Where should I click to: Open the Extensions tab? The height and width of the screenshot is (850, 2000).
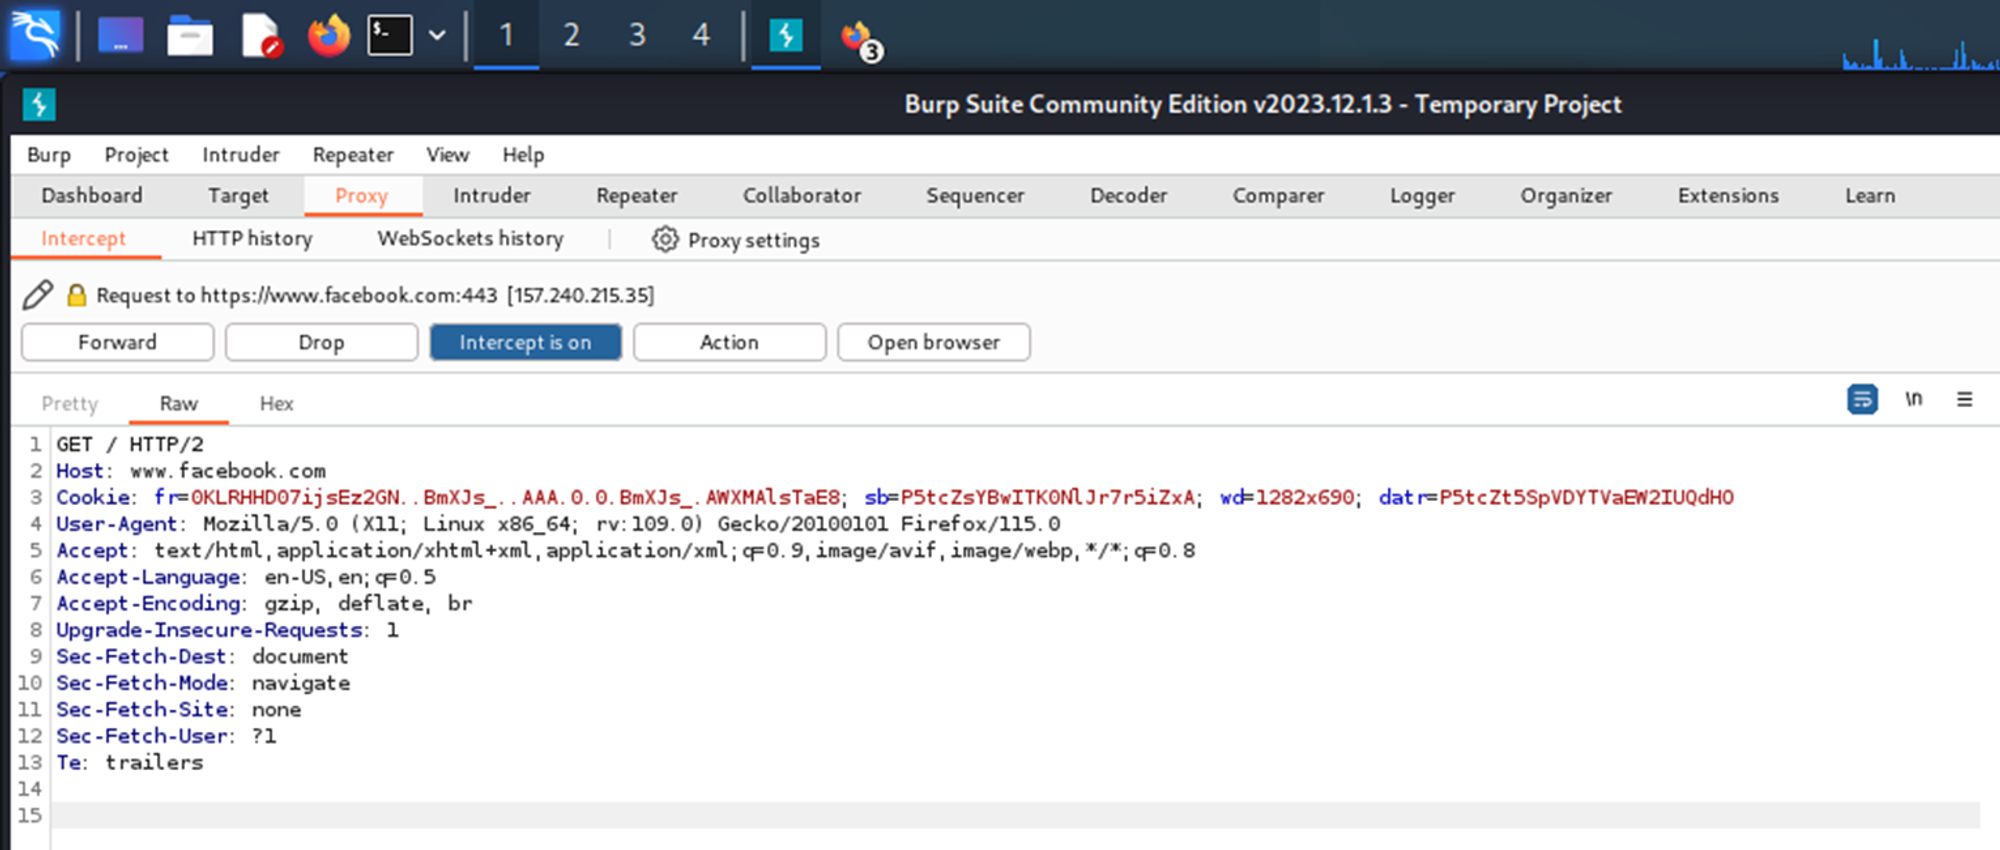click(x=1728, y=196)
